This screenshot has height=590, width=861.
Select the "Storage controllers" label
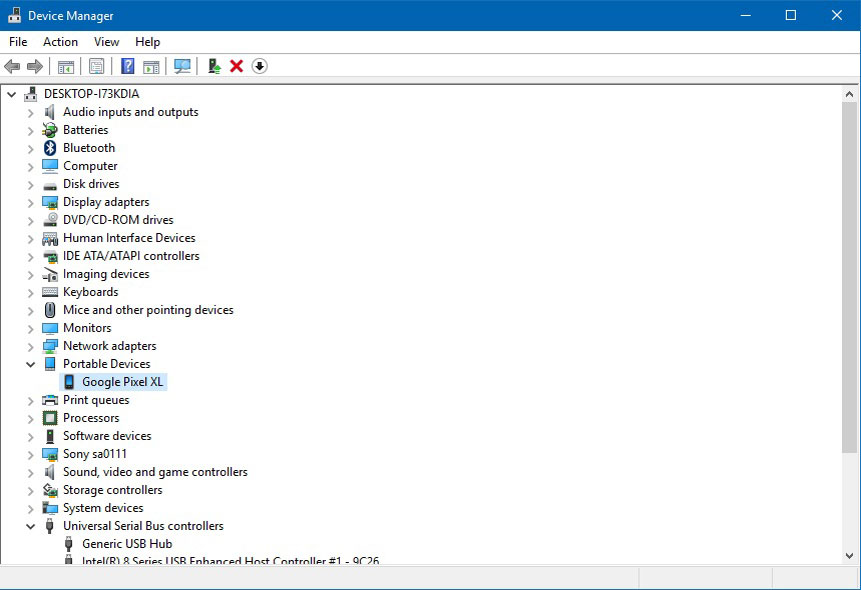(x=113, y=490)
